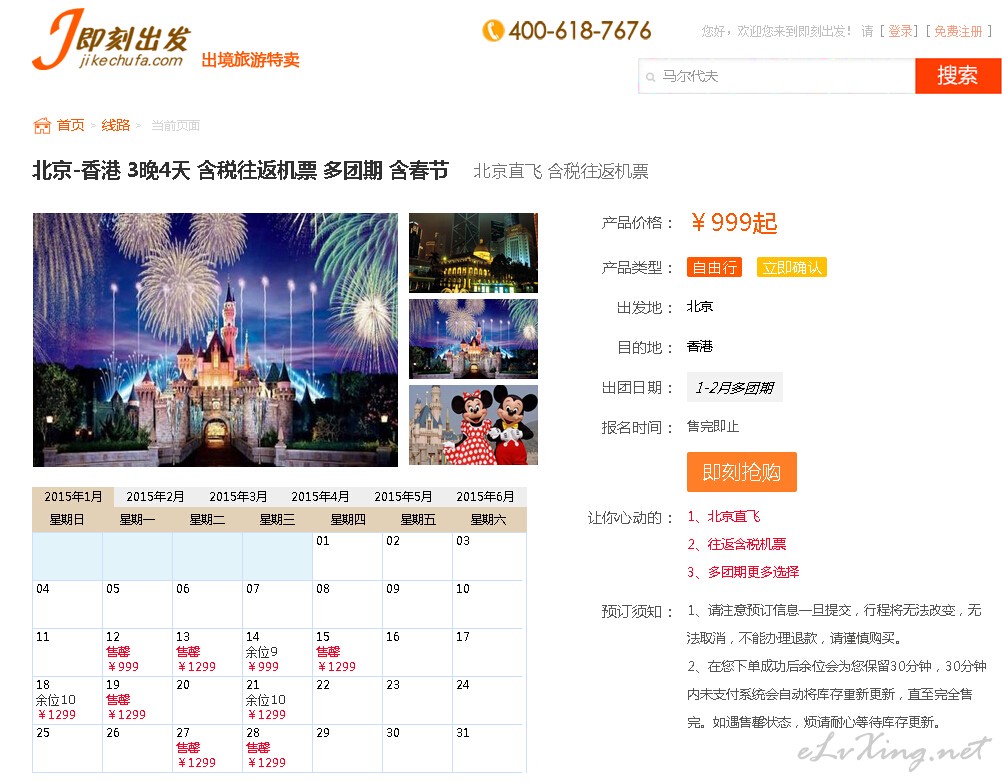This screenshot has width=1002, height=784.
Task: Switch to 2015年1月 calendar tab
Action: pos(73,496)
